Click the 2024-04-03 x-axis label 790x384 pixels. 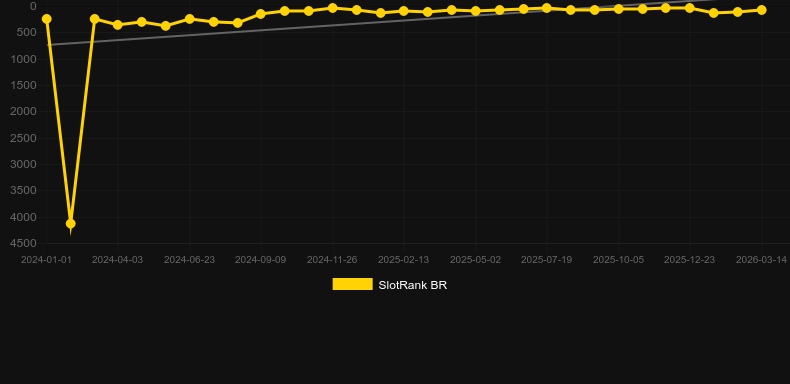coord(117,260)
